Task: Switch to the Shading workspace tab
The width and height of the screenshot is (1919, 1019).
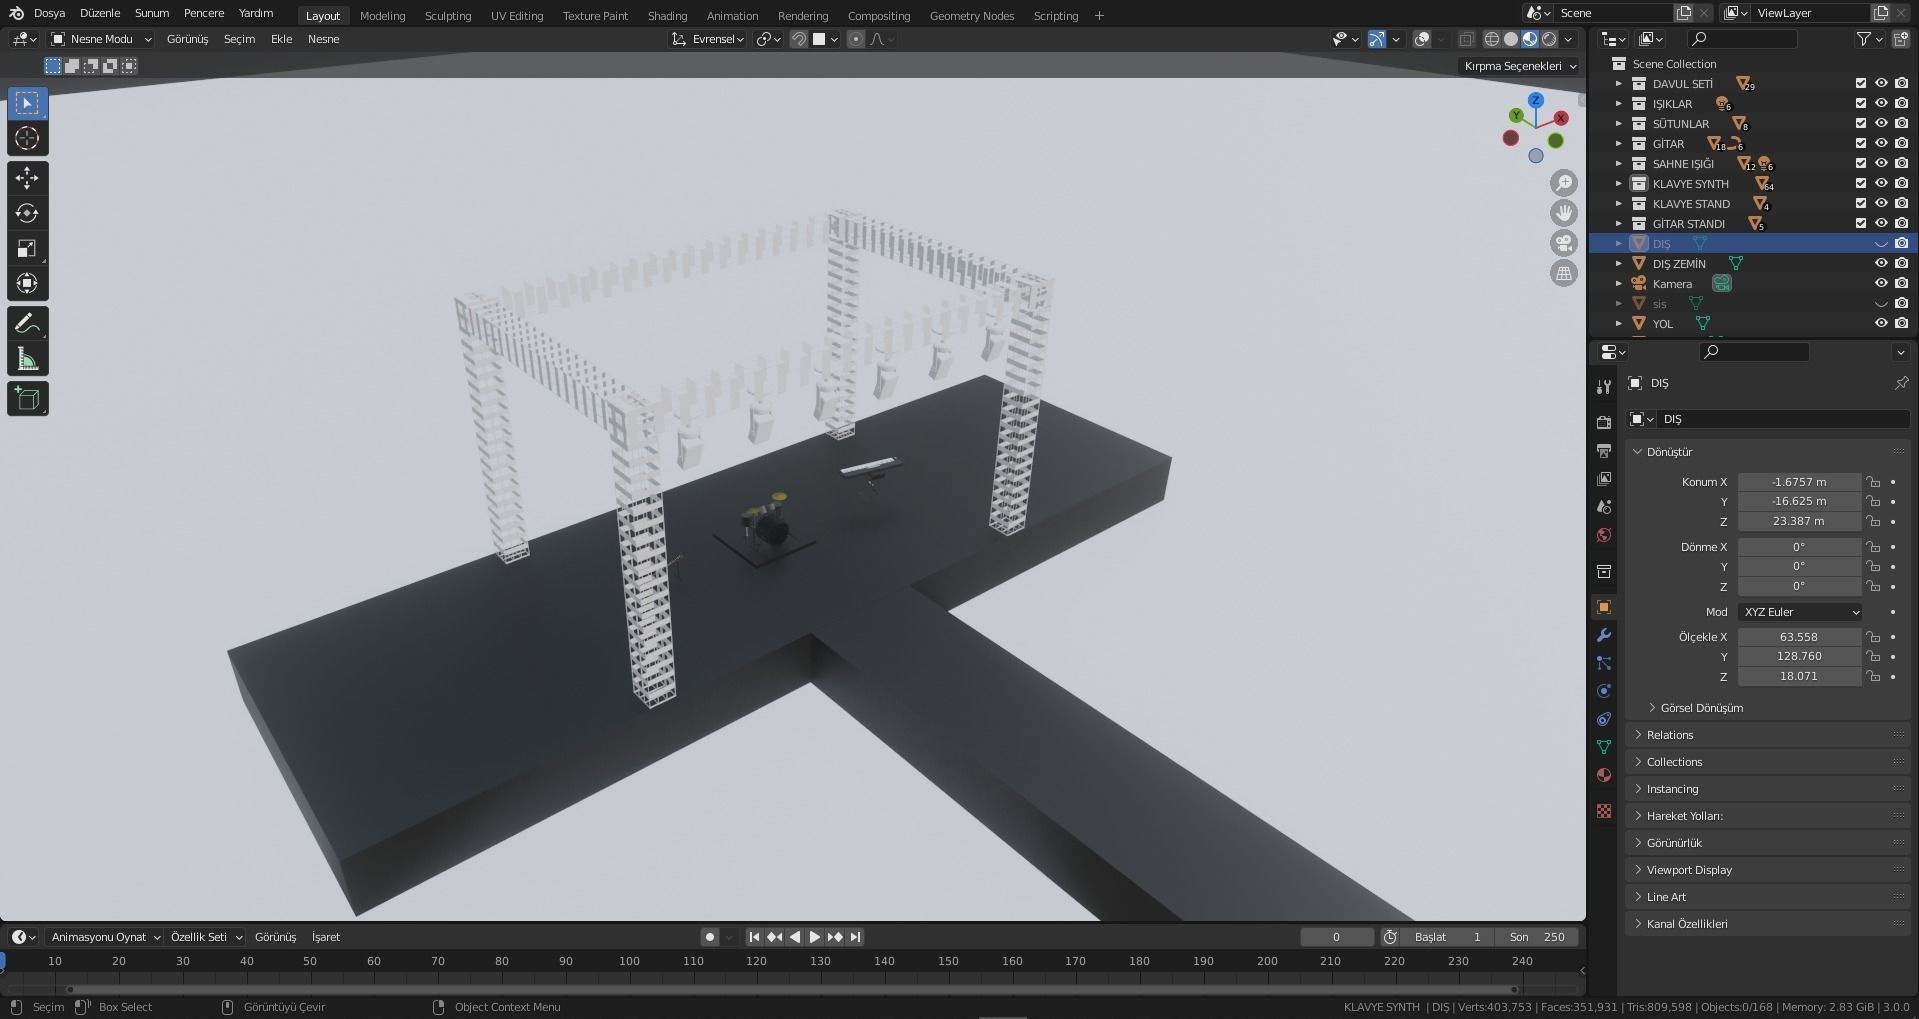Action: (667, 16)
